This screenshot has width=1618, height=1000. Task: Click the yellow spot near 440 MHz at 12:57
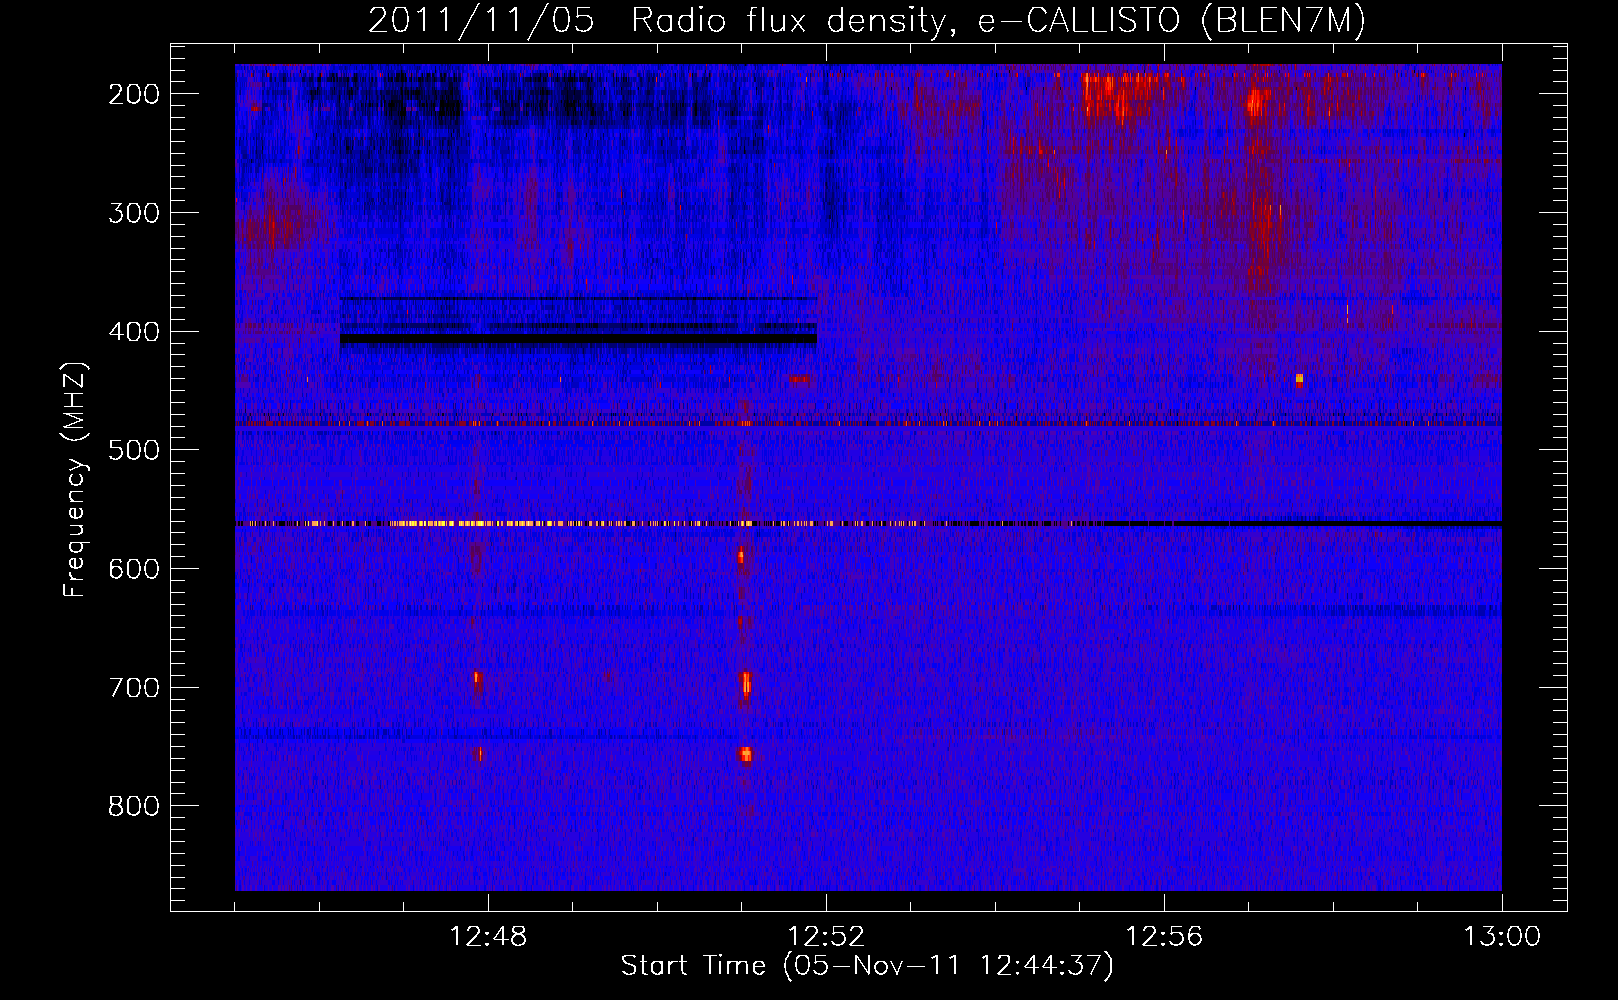(x=1299, y=379)
